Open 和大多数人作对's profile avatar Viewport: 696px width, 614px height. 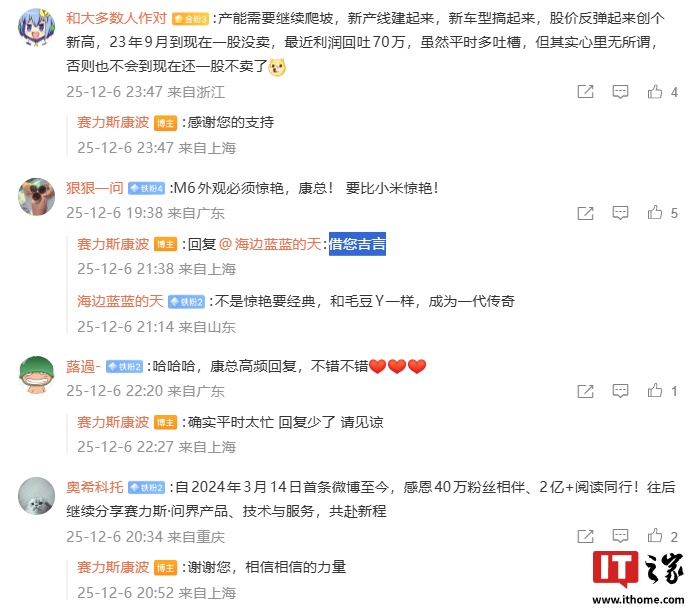tap(36, 27)
